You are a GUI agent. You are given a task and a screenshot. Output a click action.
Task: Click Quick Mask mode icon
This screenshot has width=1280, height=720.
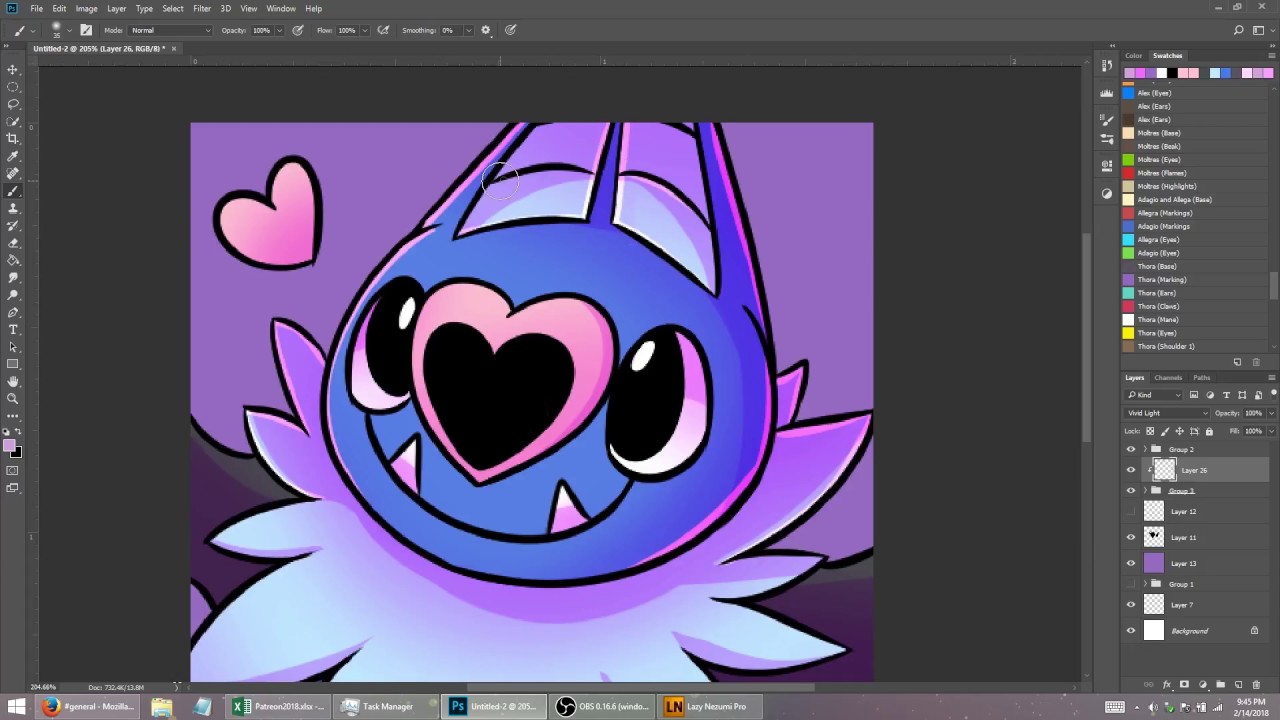pyautogui.click(x=13, y=470)
